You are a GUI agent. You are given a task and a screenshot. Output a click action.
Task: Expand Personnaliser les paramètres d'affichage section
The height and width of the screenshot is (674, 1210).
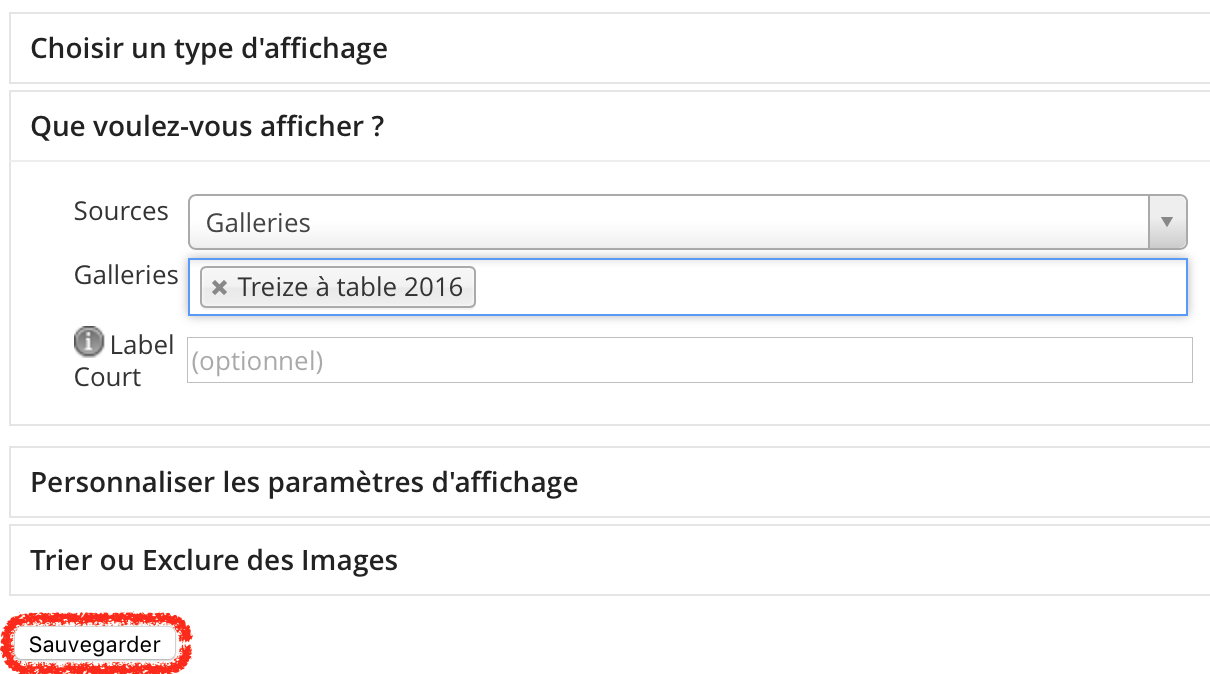[610, 482]
